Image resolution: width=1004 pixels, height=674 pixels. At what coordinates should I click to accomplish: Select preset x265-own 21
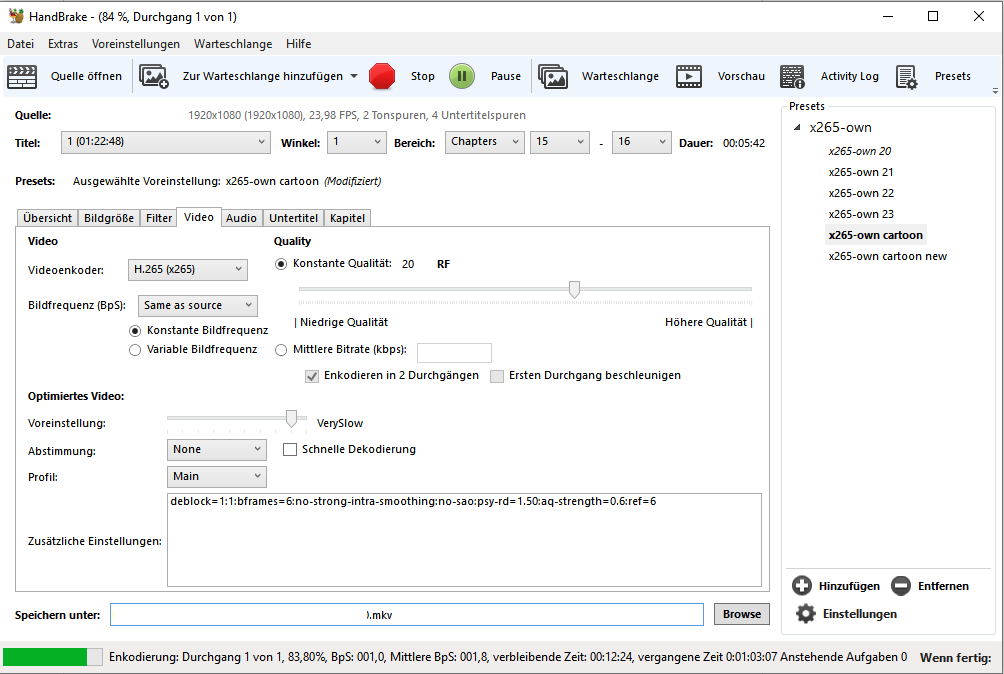point(861,172)
